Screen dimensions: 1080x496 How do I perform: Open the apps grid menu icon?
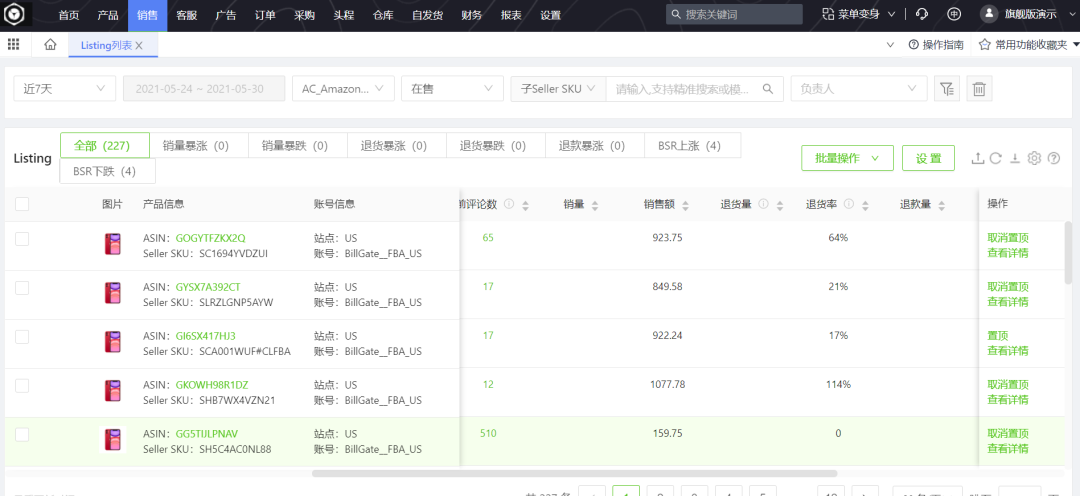tap(14, 45)
